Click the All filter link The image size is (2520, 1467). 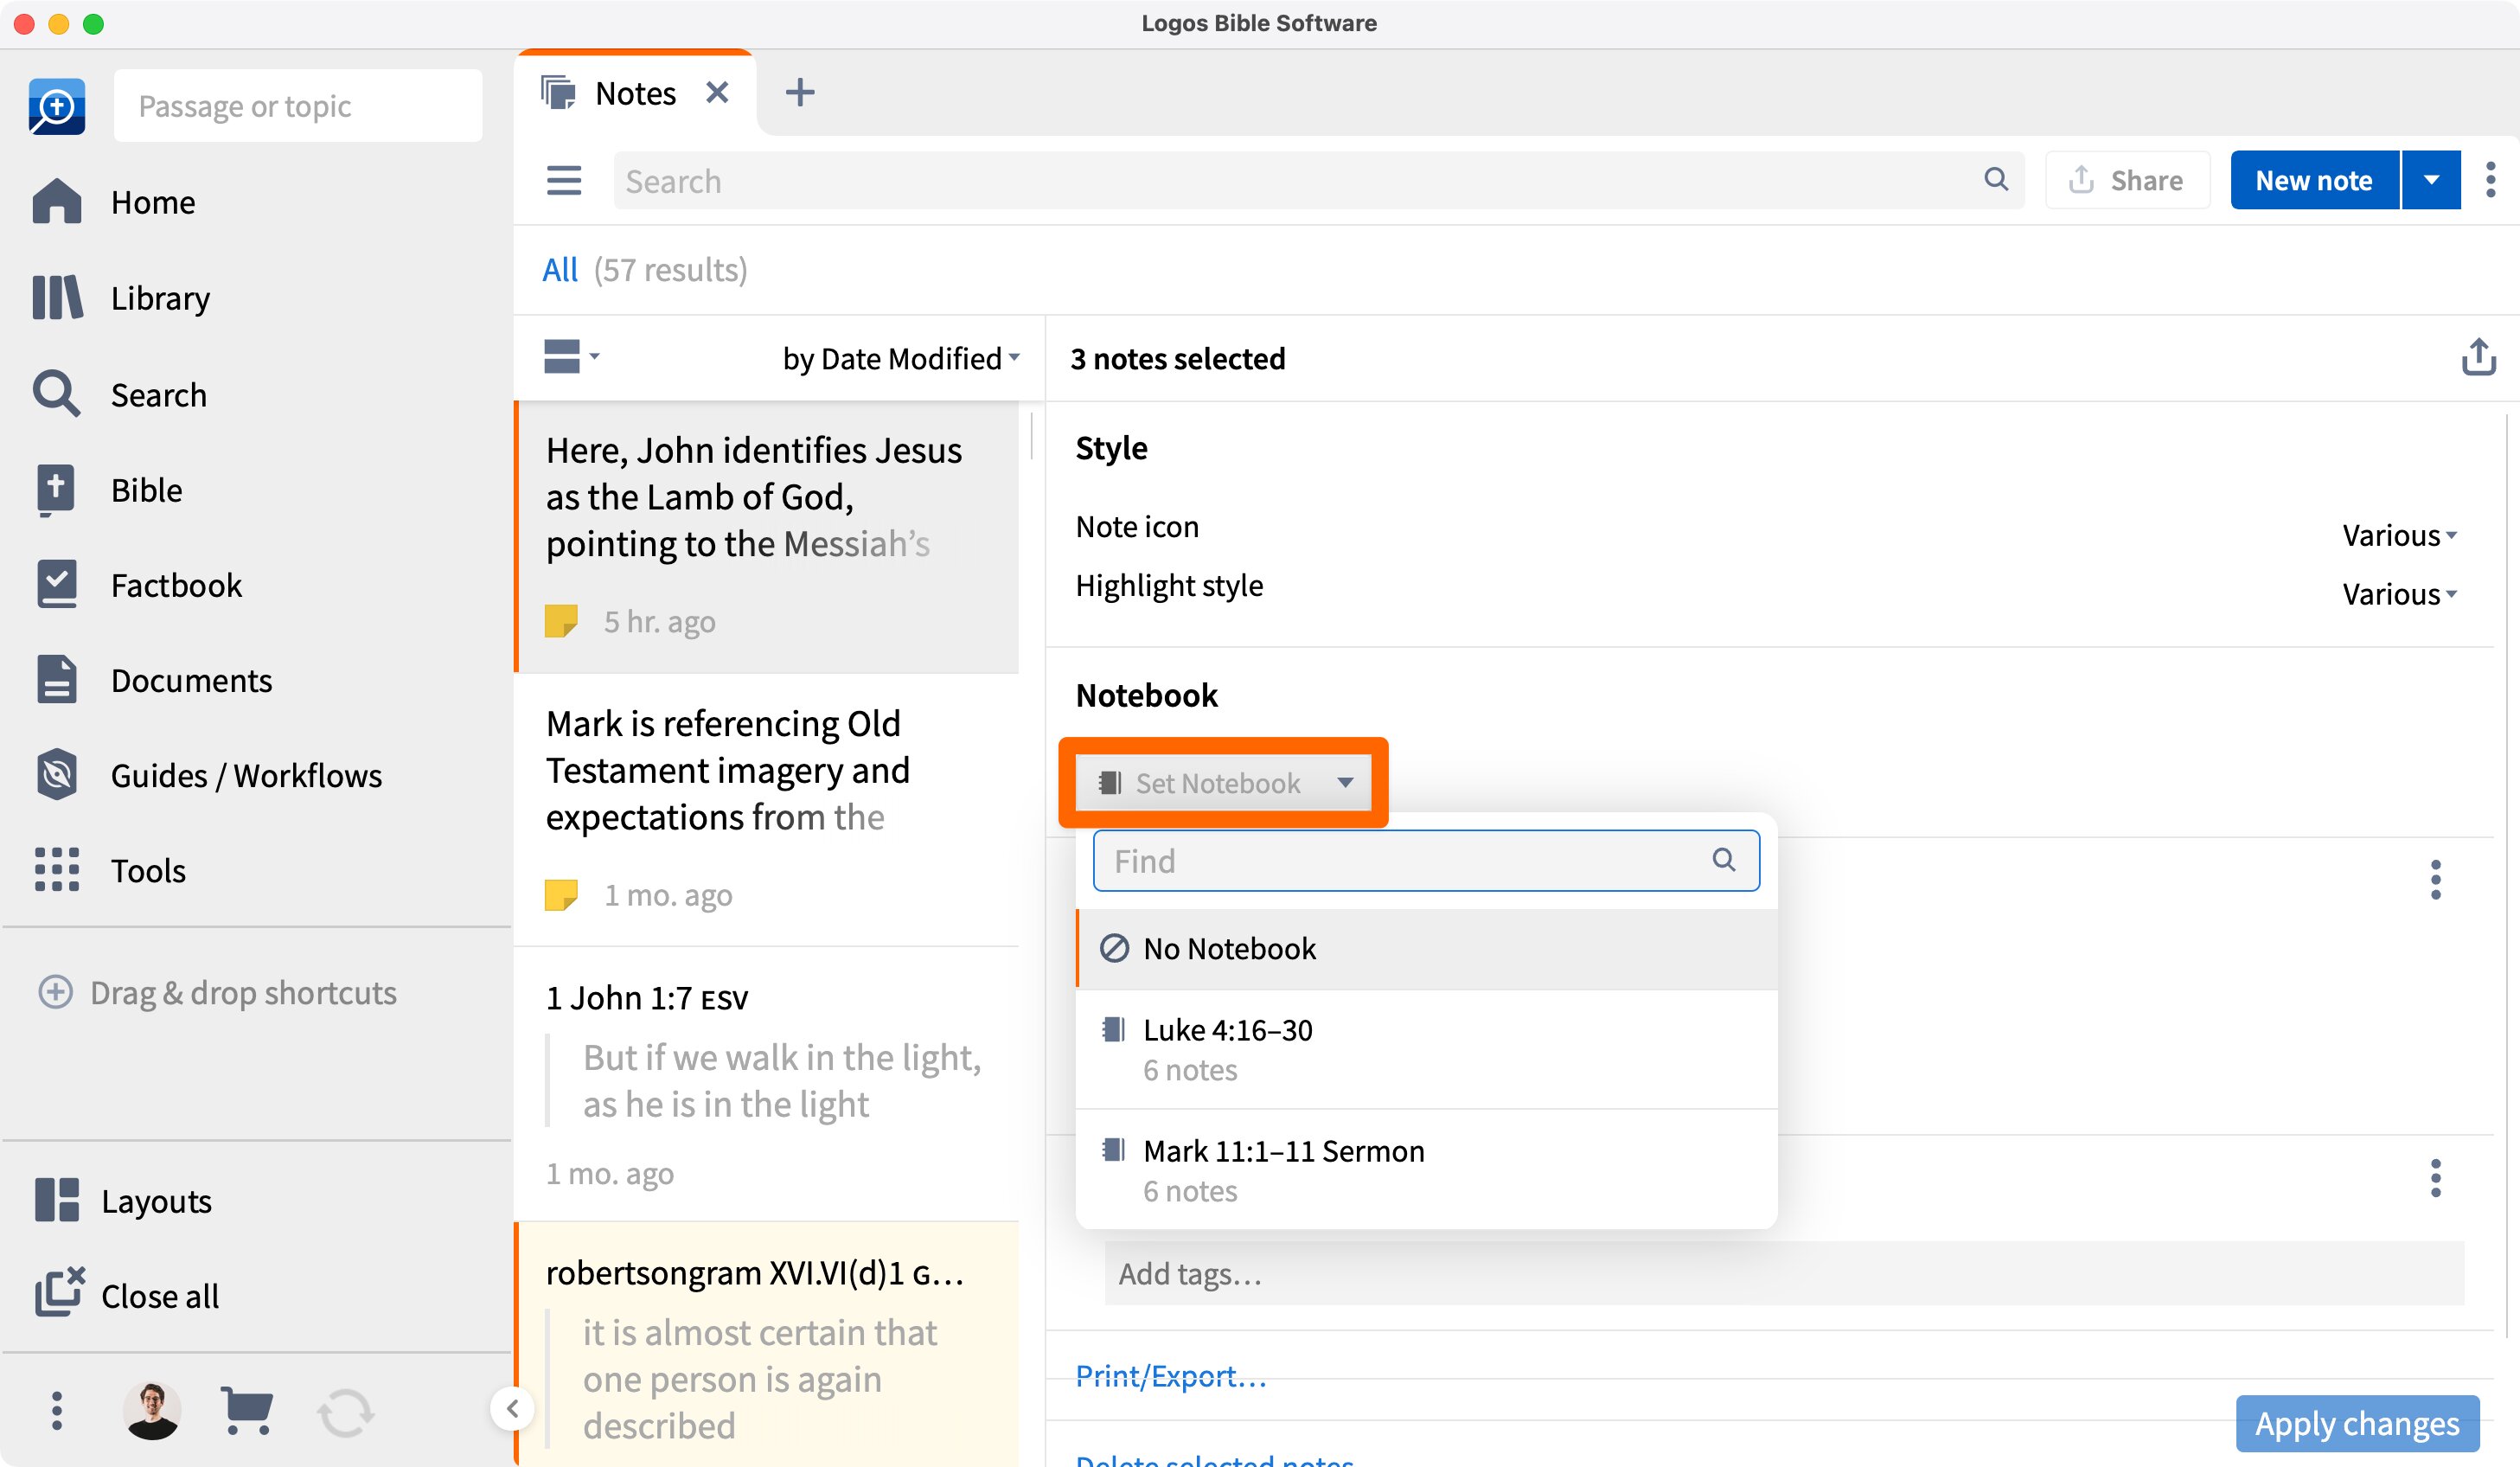[x=560, y=269]
